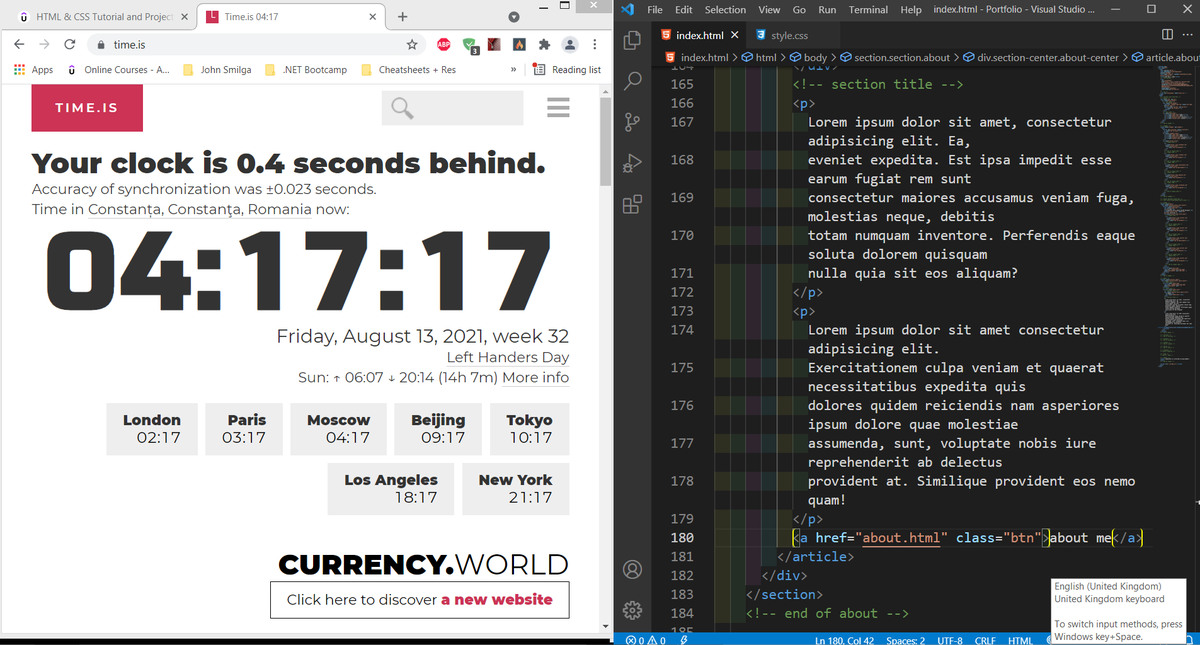1200x645 pixels.
Task: Click UTF-8 encoding in status bar
Action: [x=950, y=640]
